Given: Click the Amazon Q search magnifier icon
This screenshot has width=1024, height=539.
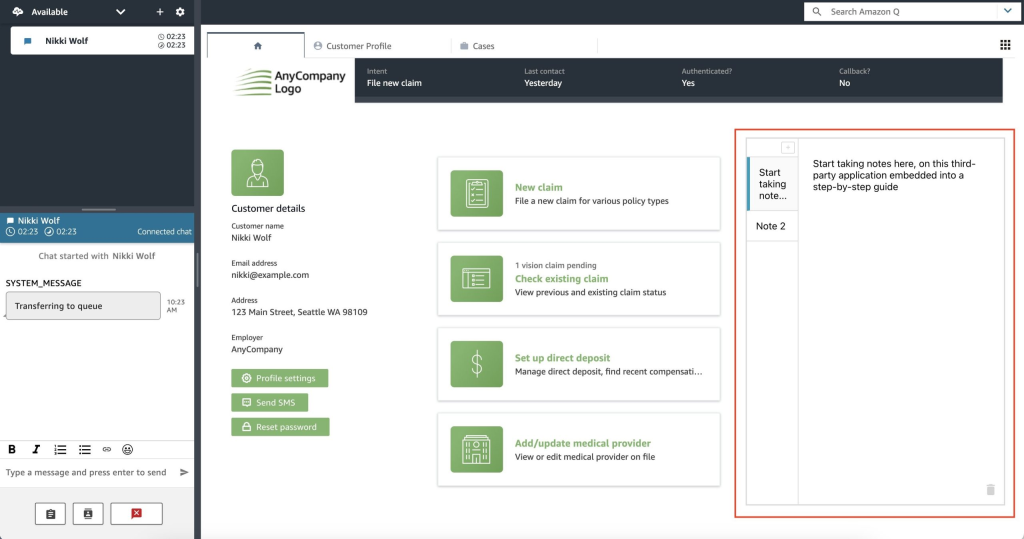Looking at the screenshot, I should 816,12.
